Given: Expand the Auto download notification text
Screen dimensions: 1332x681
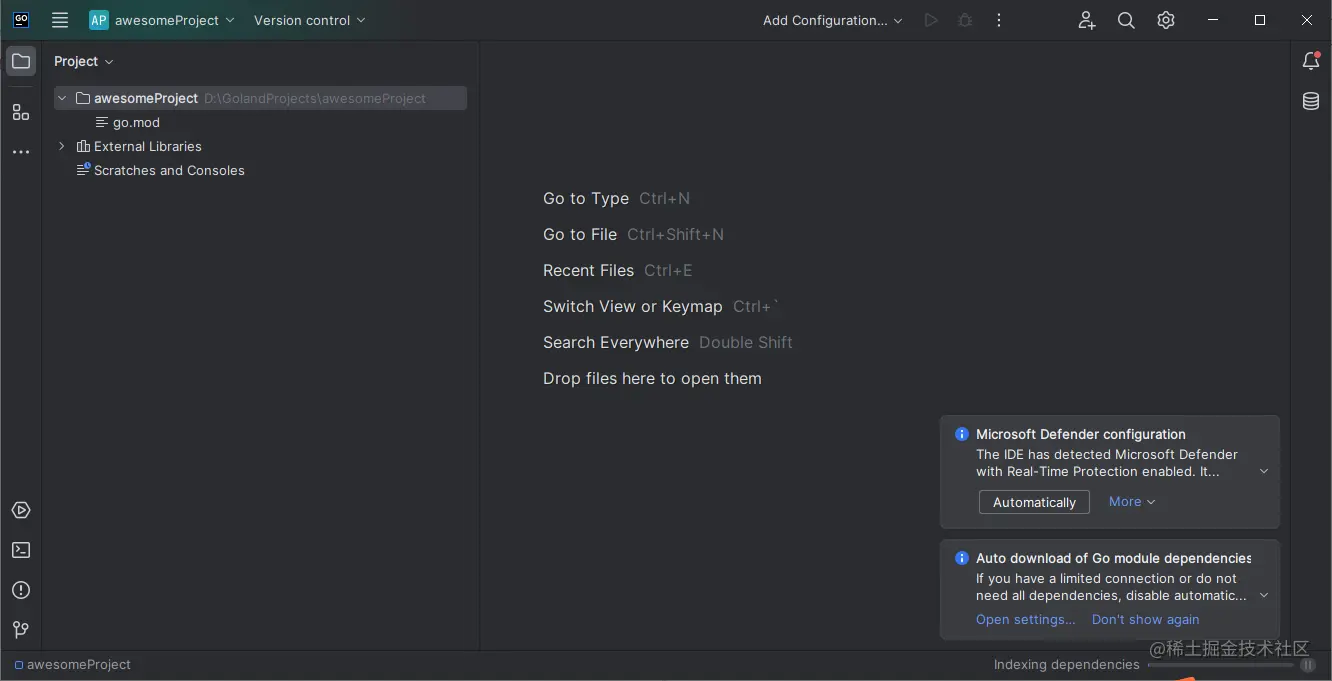Looking at the screenshot, I should point(1264,595).
